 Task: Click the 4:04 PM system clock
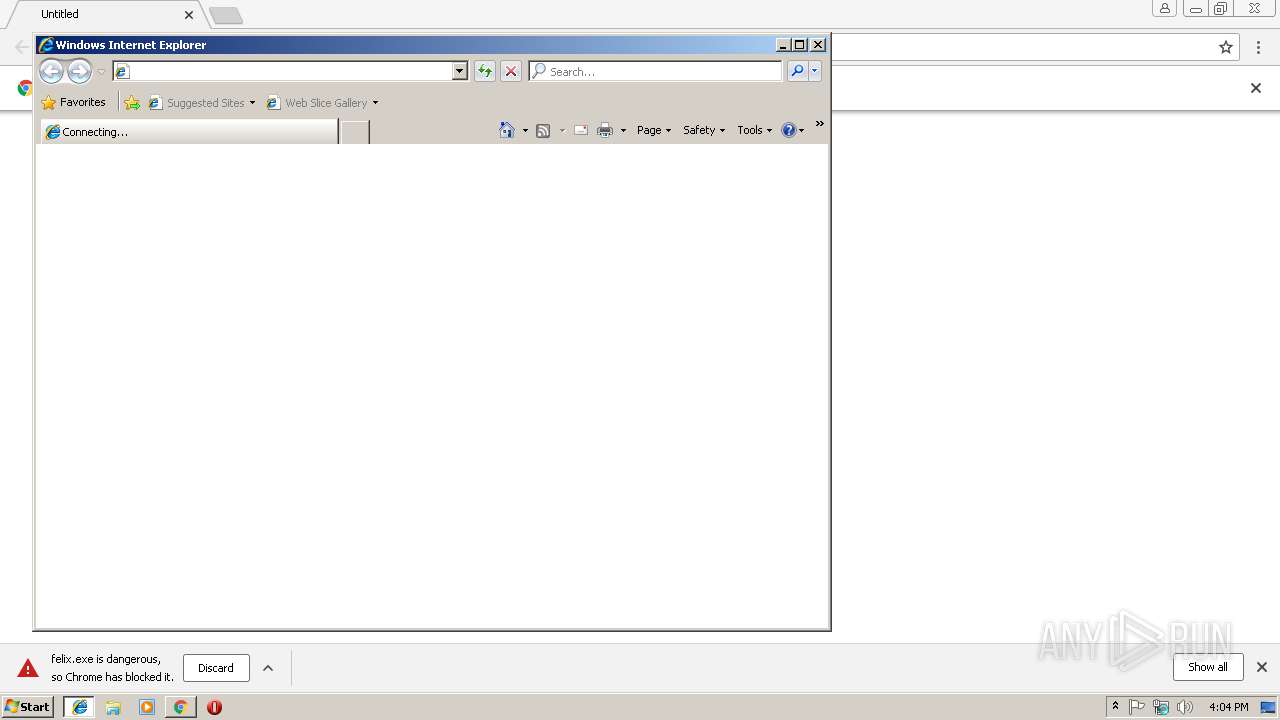coord(1228,707)
